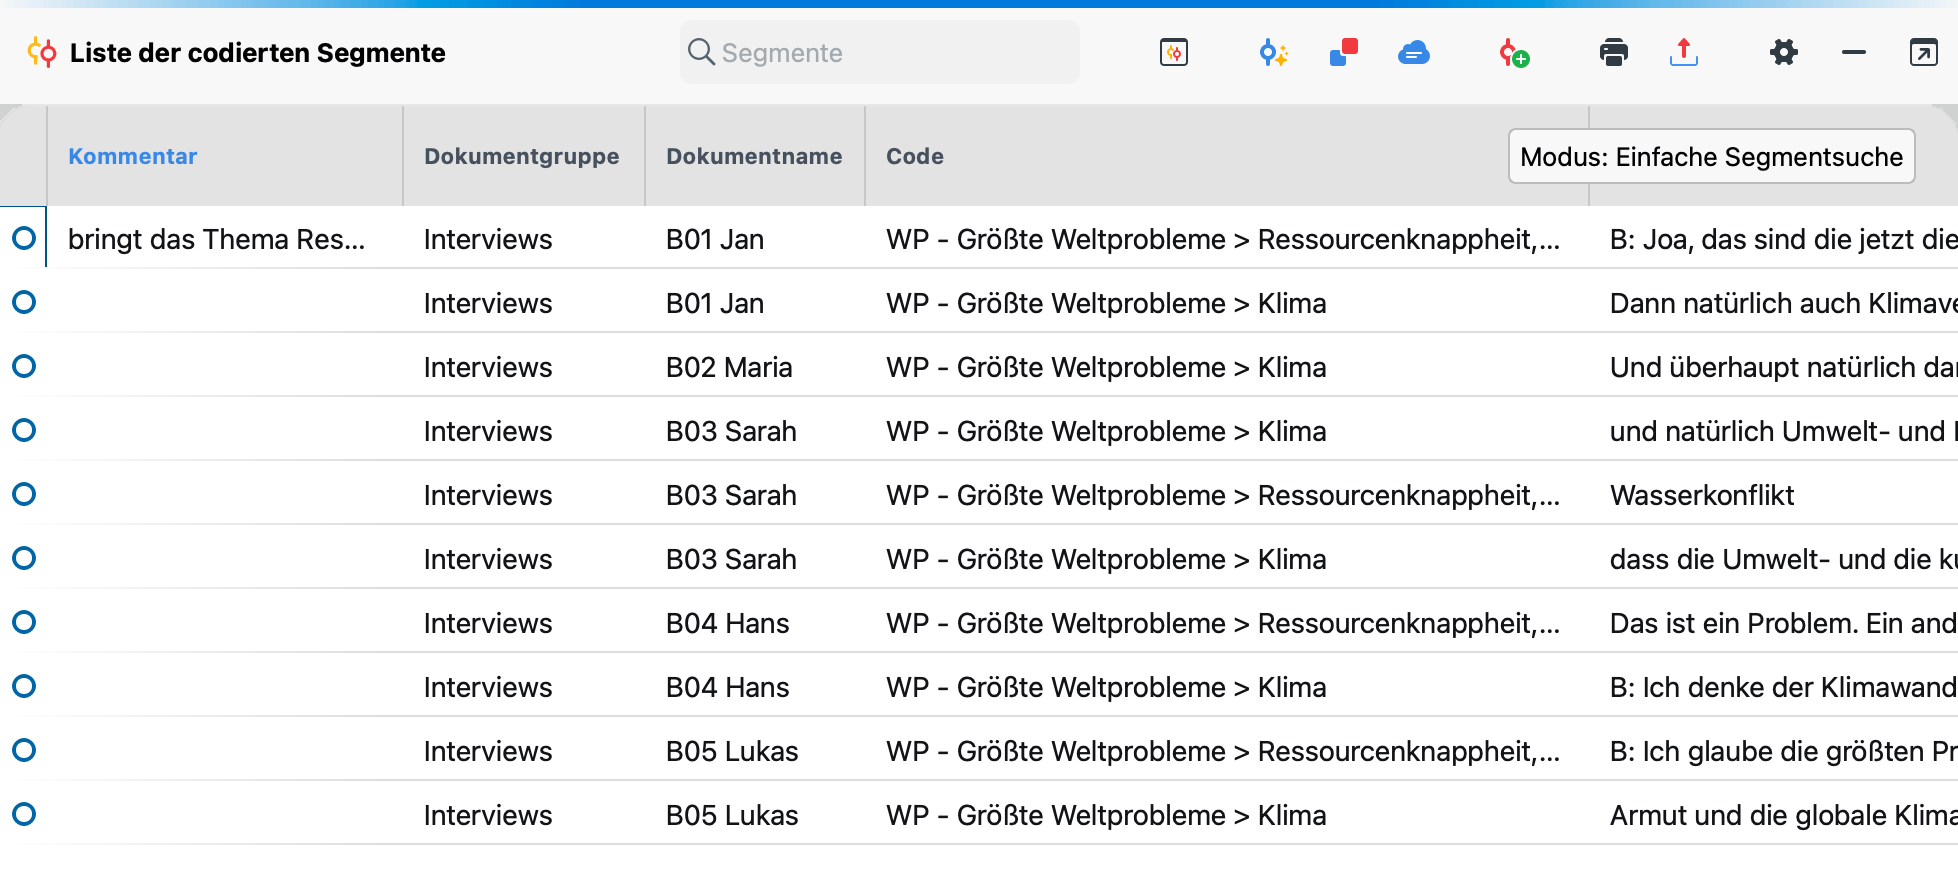Image resolution: width=1958 pixels, height=870 pixels.
Task: Select Ressourcenknappheit code in B04 Hans row
Action: (1223, 624)
